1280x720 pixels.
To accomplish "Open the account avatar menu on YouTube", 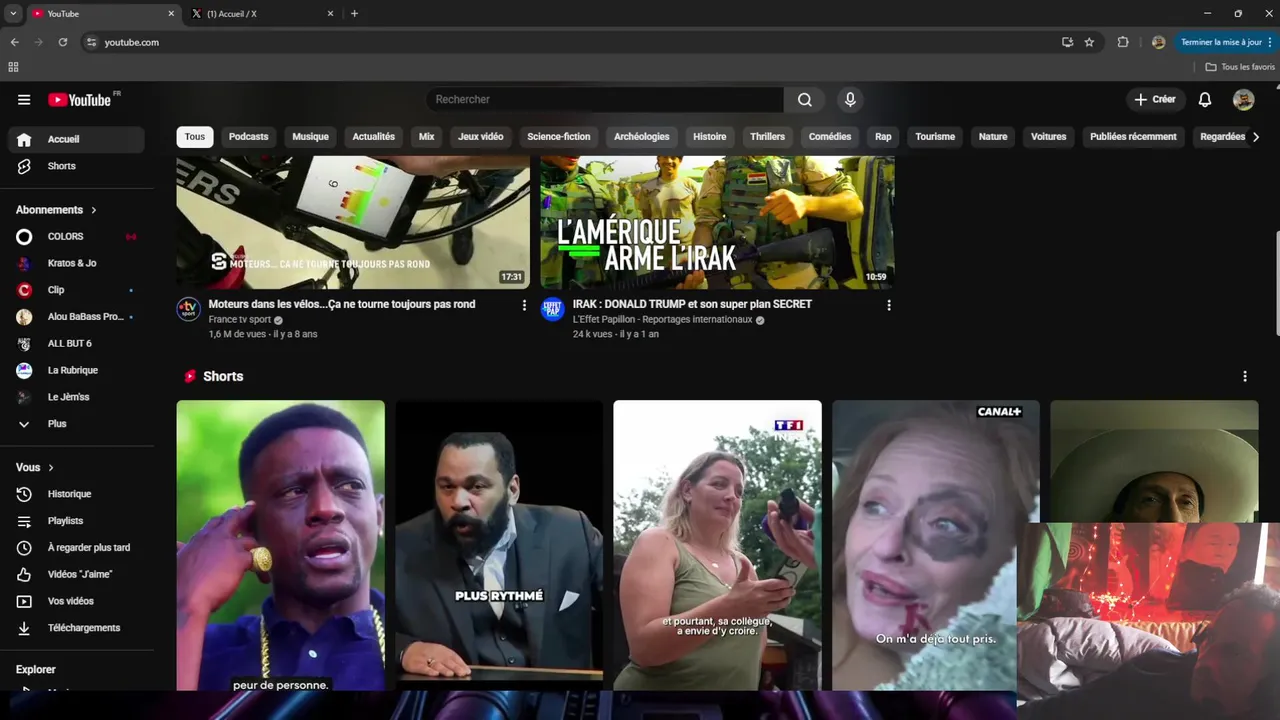I will (x=1243, y=99).
